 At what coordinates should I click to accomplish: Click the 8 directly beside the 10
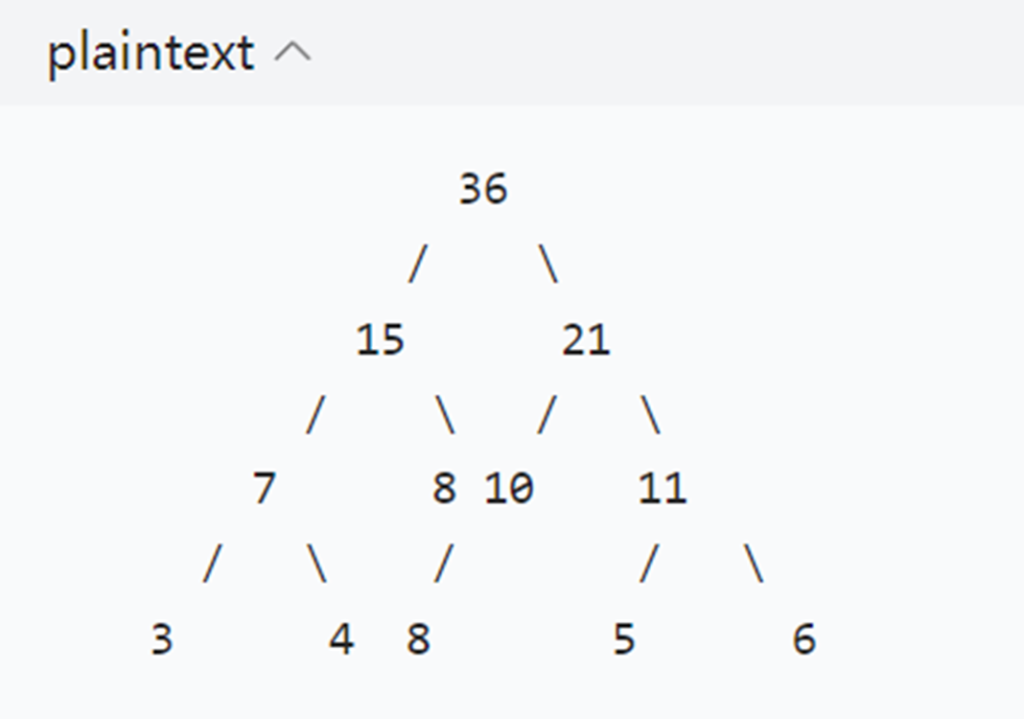444,488
